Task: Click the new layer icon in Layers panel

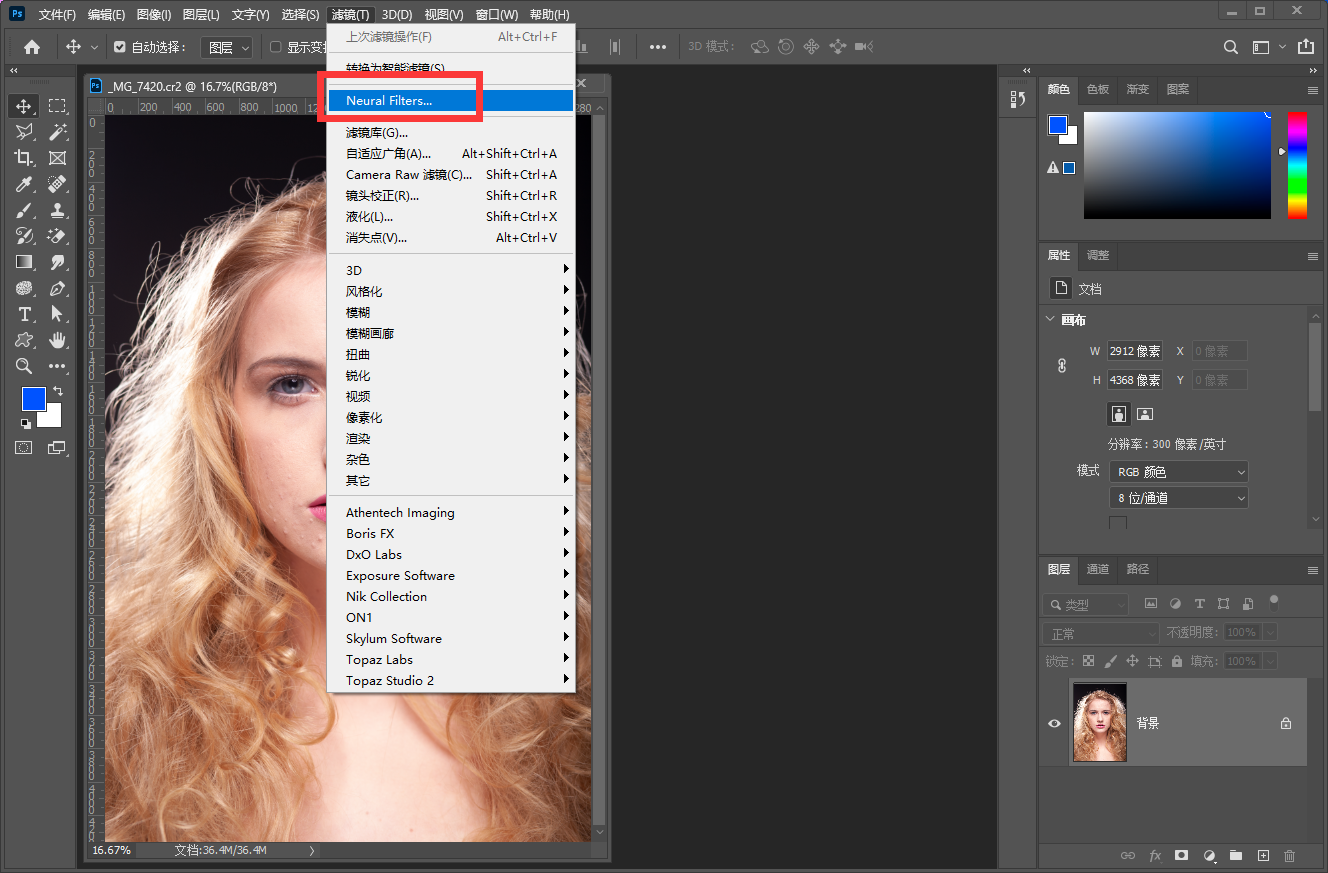Action: 1263,856
